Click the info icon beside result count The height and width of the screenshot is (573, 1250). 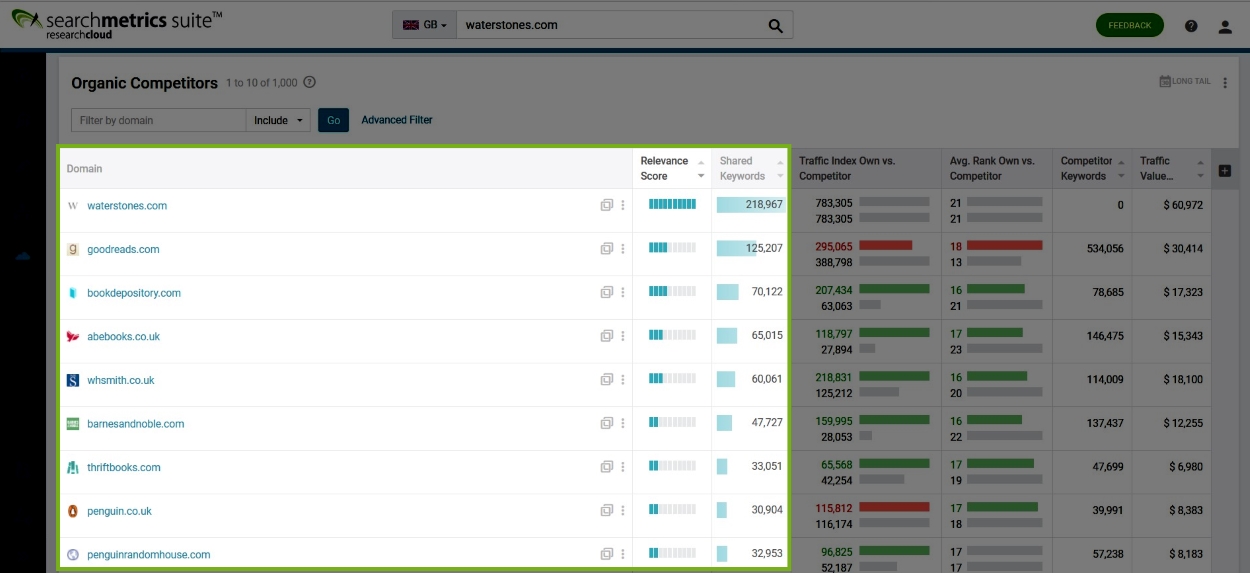click(309, 83)
